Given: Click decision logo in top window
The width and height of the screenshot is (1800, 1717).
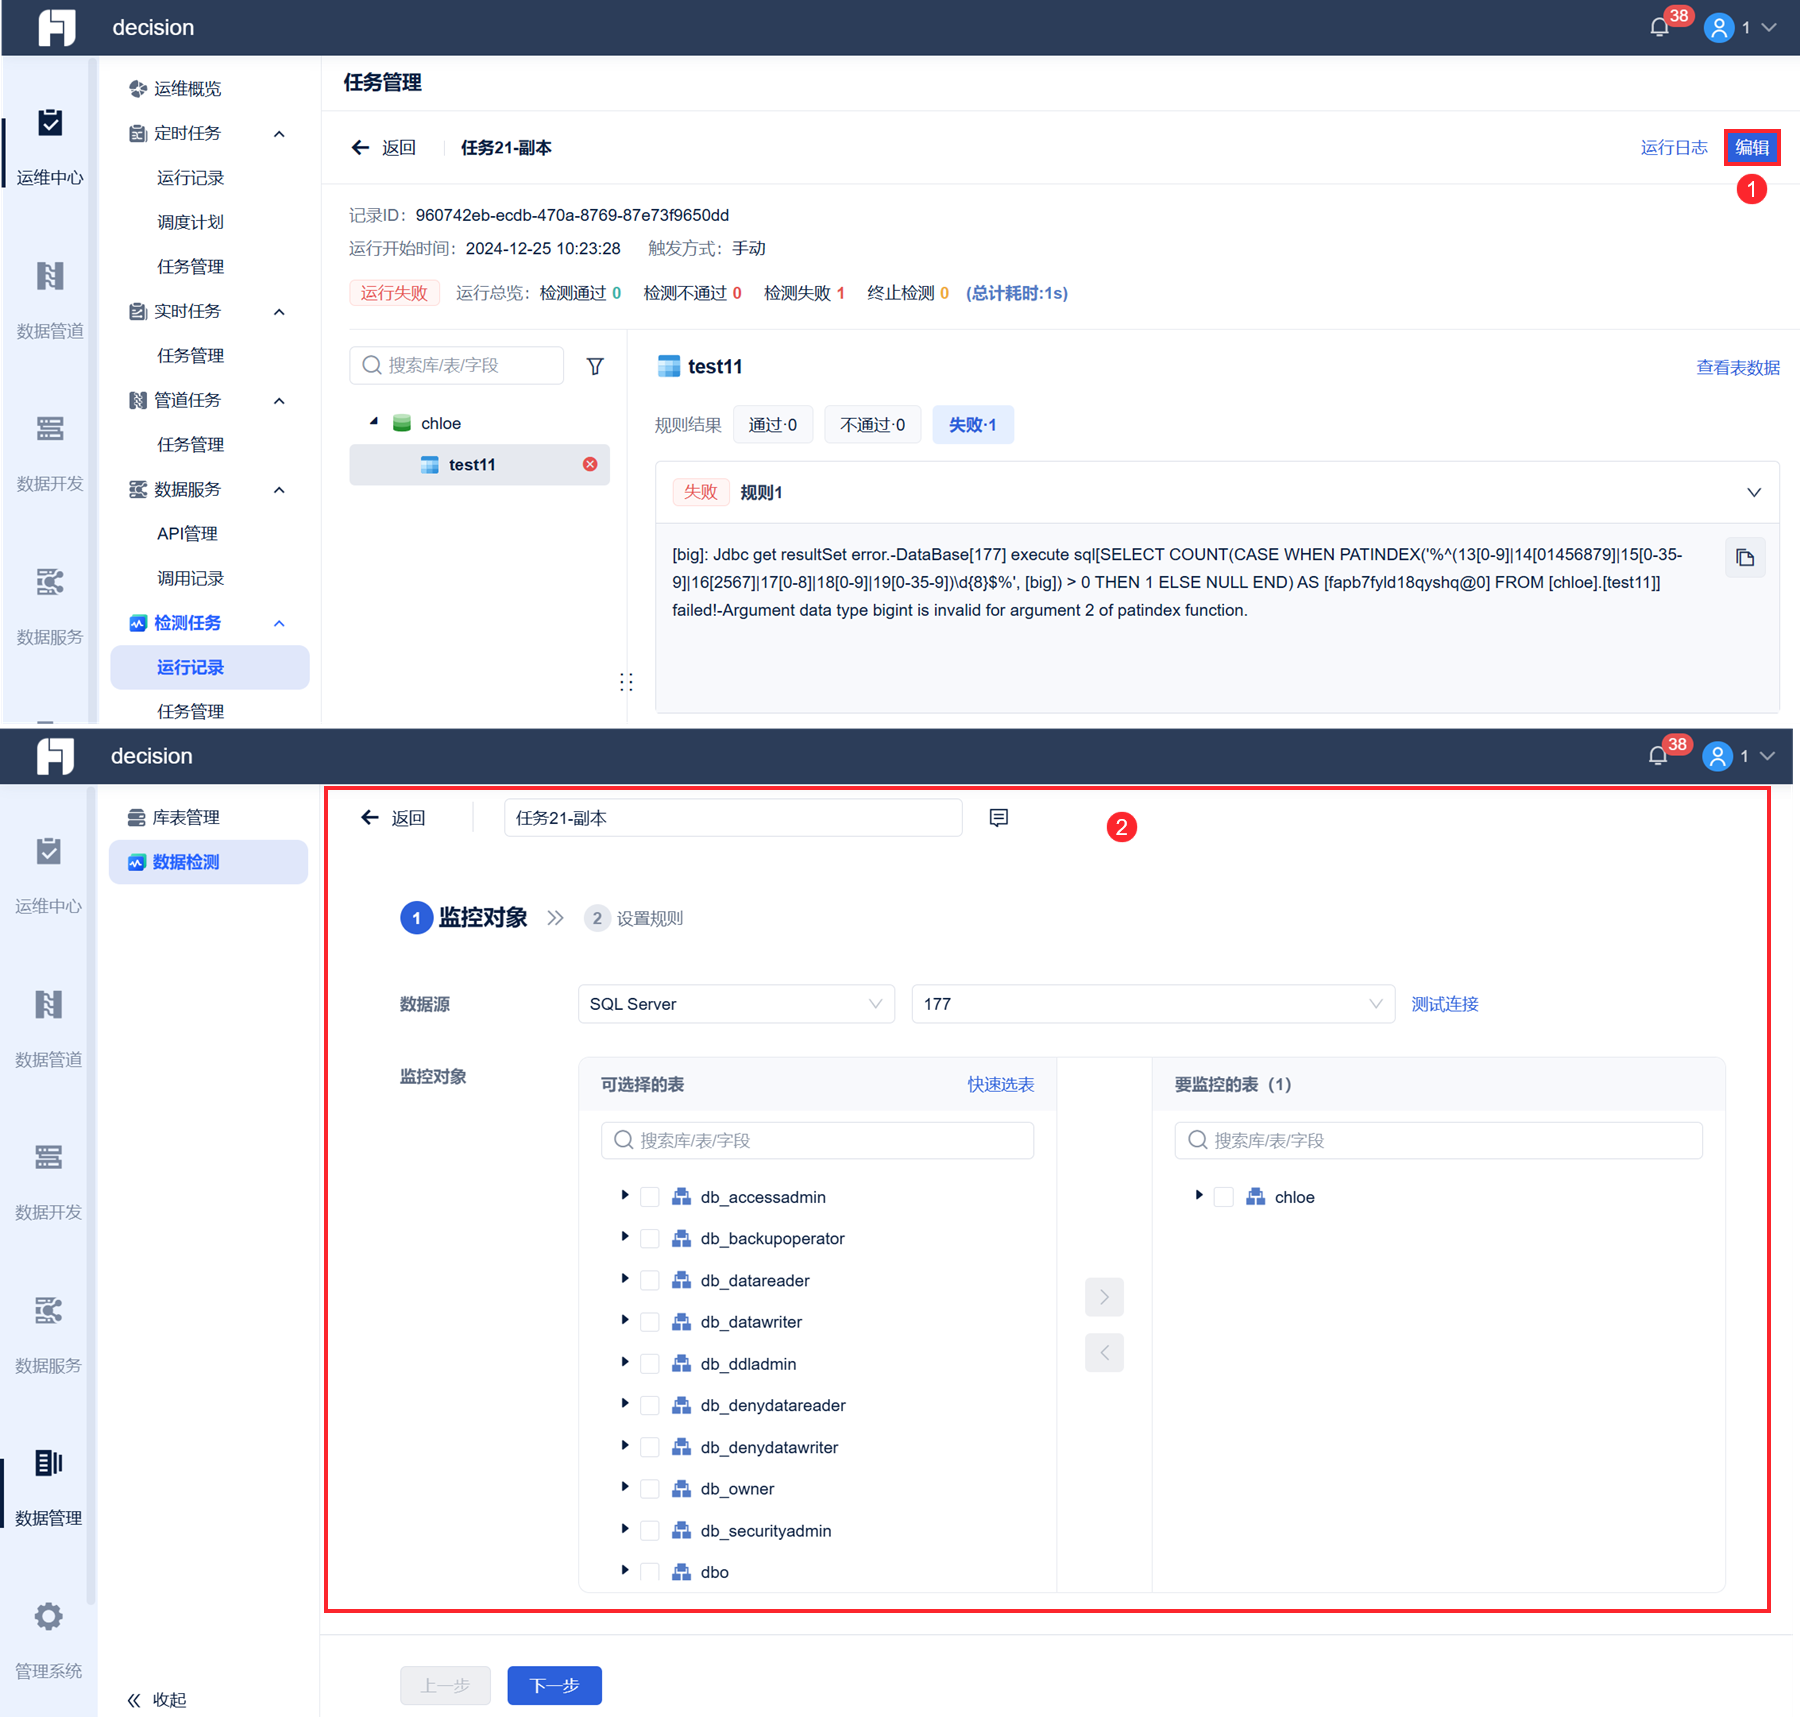Looking at the screenshot, I should pos(57,28).
